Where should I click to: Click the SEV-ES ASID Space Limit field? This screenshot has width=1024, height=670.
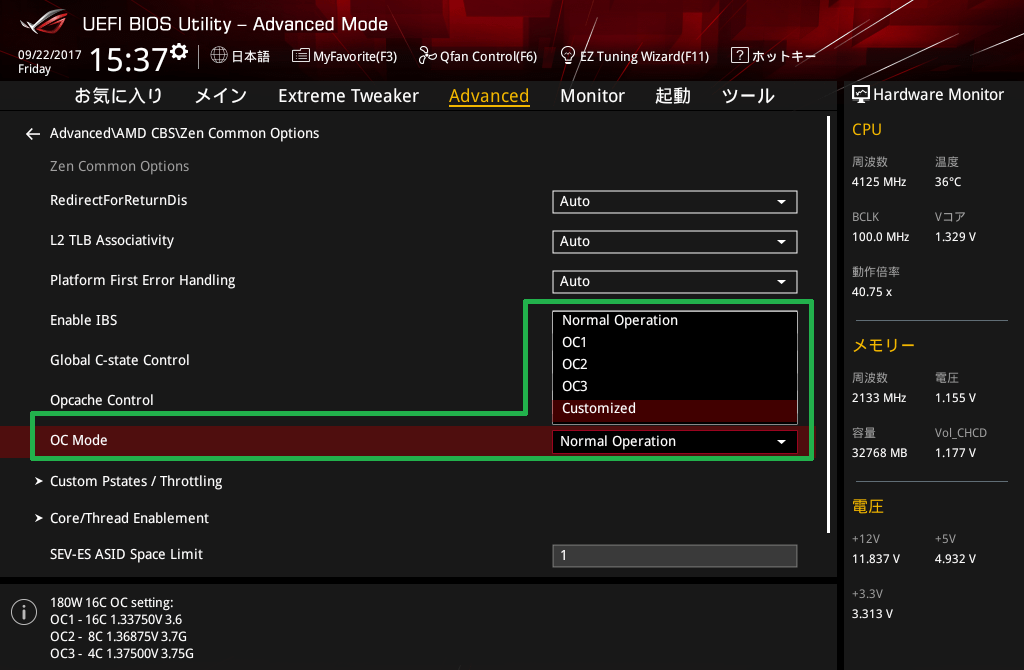pos(675,556)
